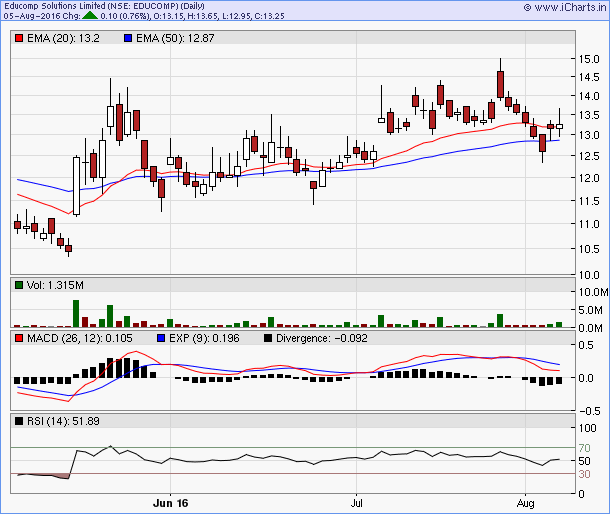This screenshot has width=610, height=514.
Task: Click the 'RSI (14): 51.89' label
Action: pyautogui.click(x=63, y=421)
